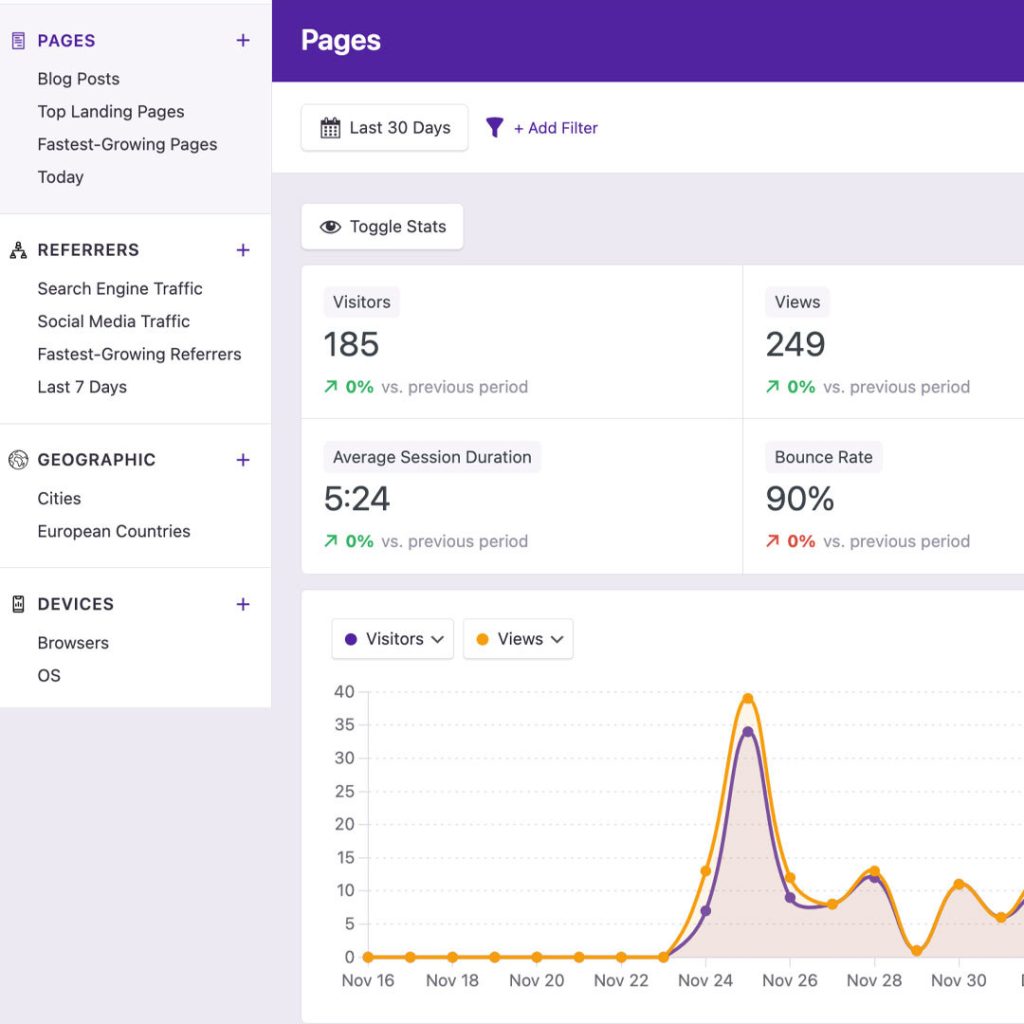Add a new report under Referrers
The height and width of the screenshot is (1024, 1024).
243,250
